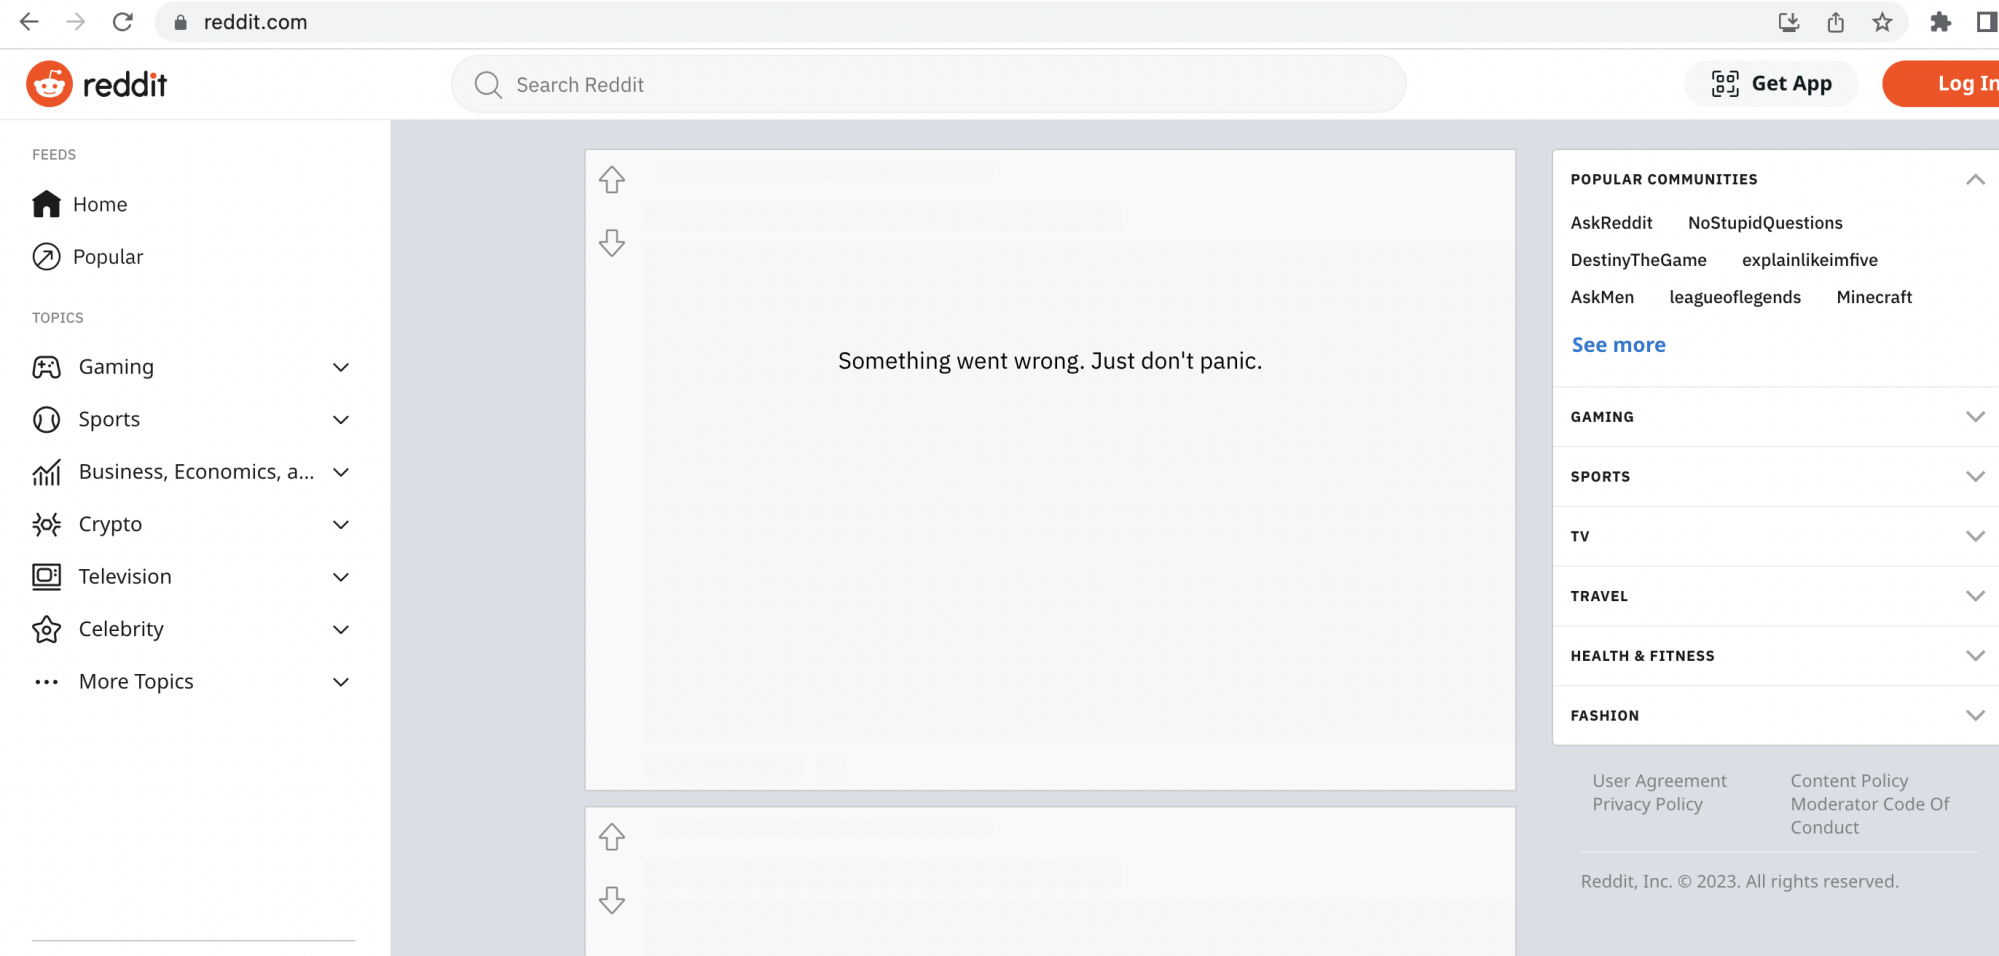The height and width of the screenshot is (956, 1999).
Task: Click the Get App button
Action: tap(1771, 84)
